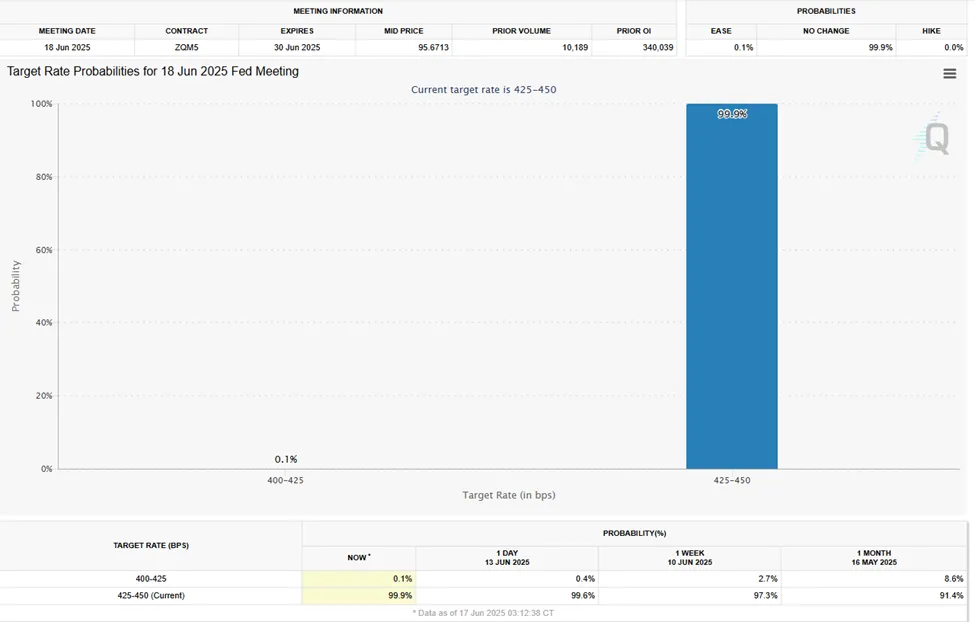Click the 1 day value 0.4%
The image size is (975, 622).
tap(585, 579)
